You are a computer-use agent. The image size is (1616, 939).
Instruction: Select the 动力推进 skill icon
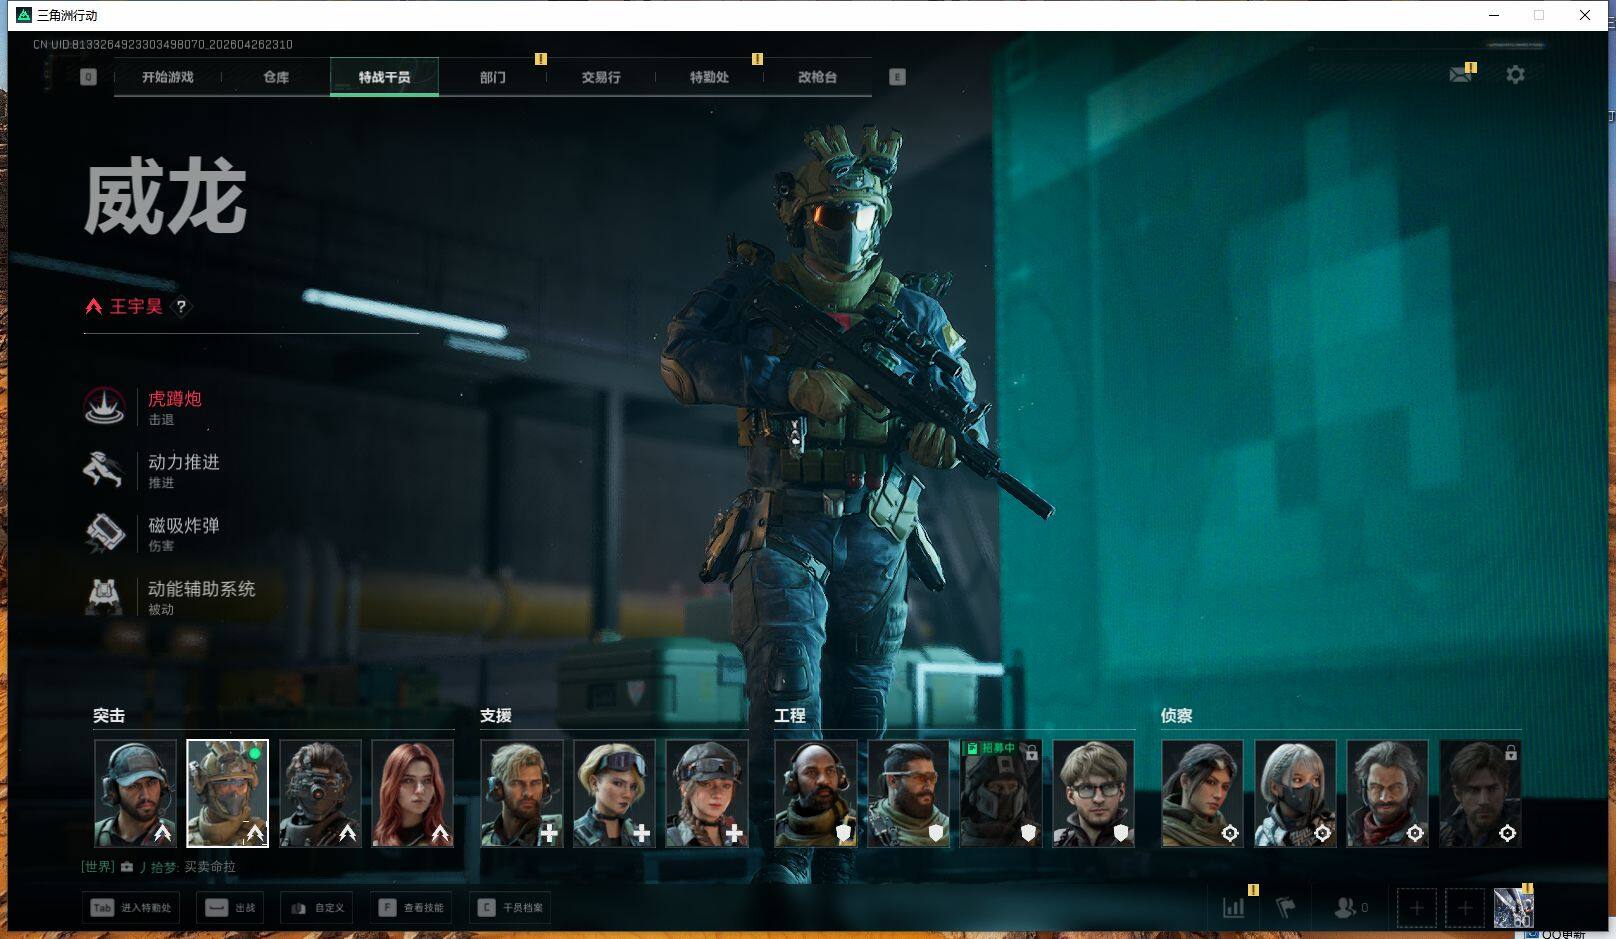coord(104,470)
